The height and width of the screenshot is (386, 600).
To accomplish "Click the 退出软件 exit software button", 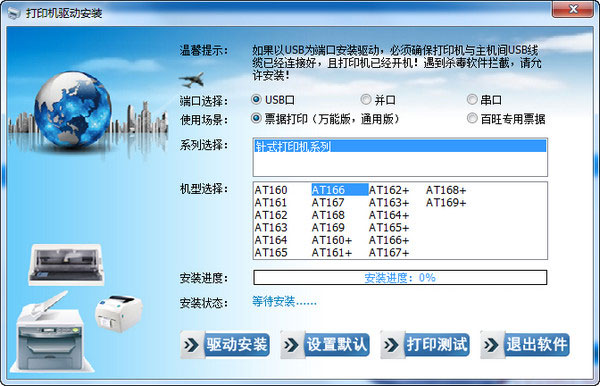I will [525, 345].
